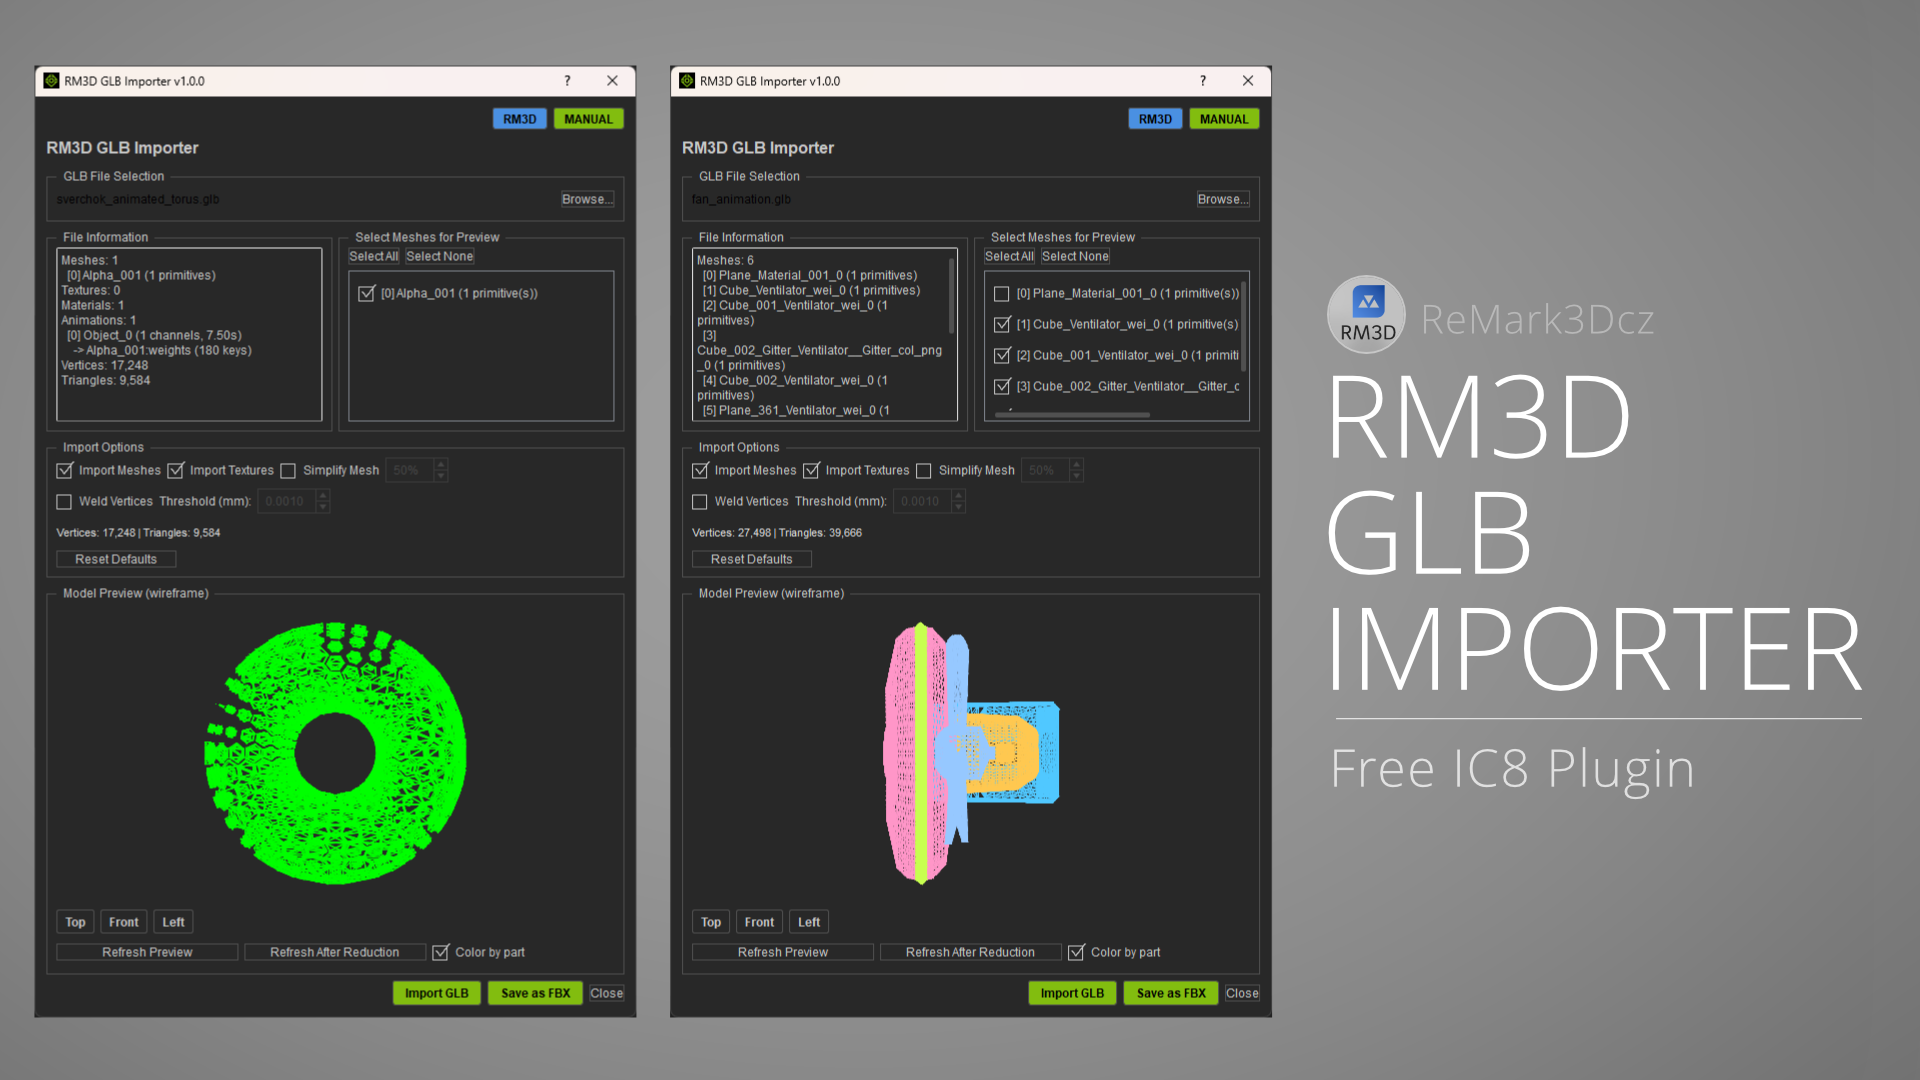The width and height of the screenshot is (1920, 1080).
Task: Click the right window's title bar app icon
Action: 687,81
